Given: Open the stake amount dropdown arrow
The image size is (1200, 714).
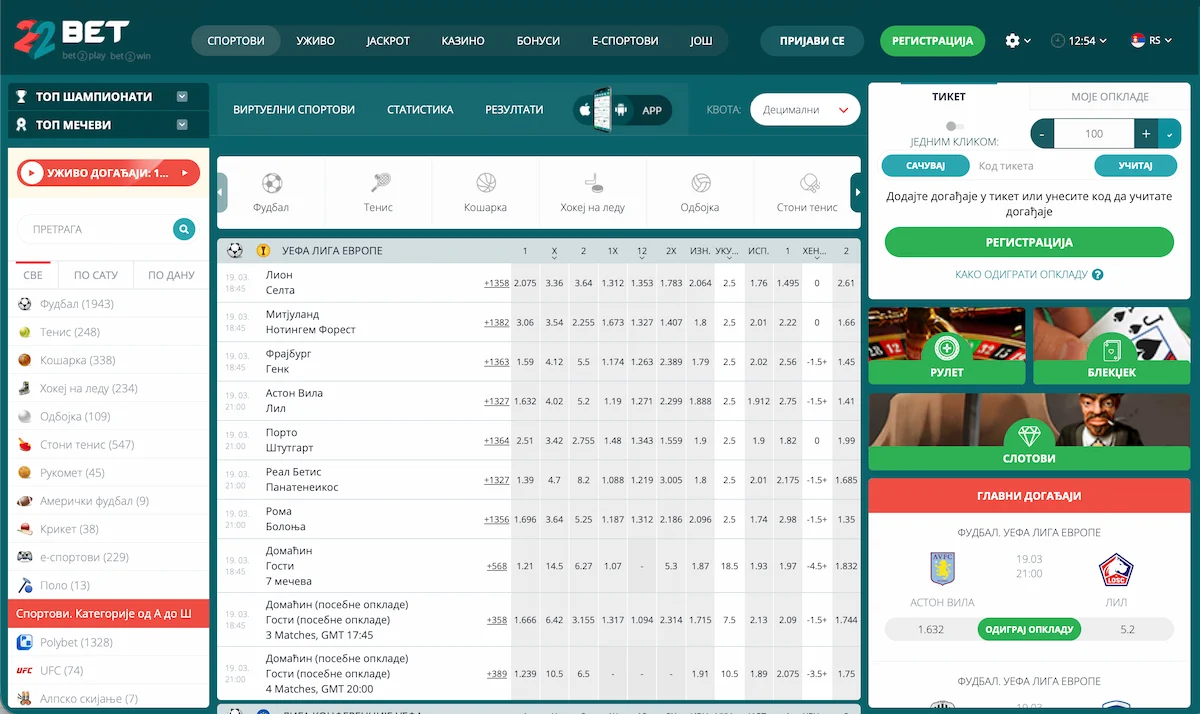Looking at the screenshot, I should click(x=1170, y=134).
